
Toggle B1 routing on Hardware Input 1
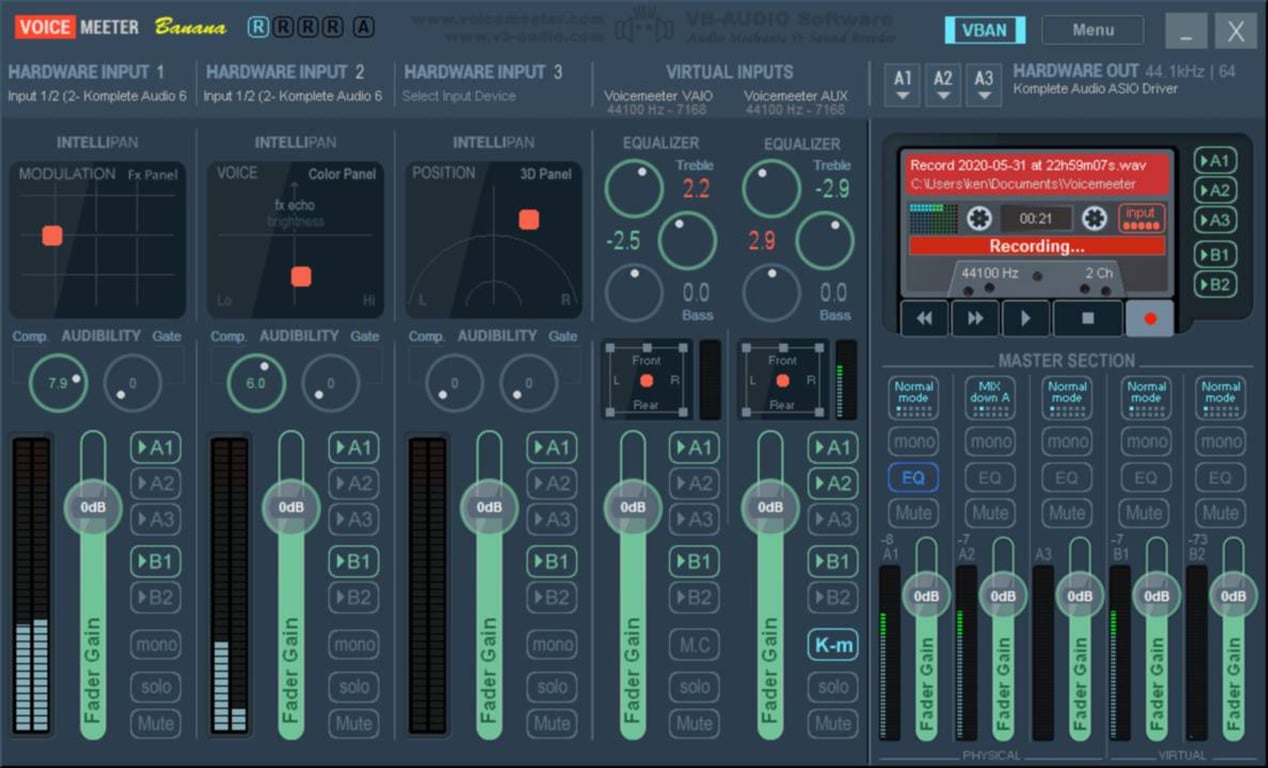point(155,561)
